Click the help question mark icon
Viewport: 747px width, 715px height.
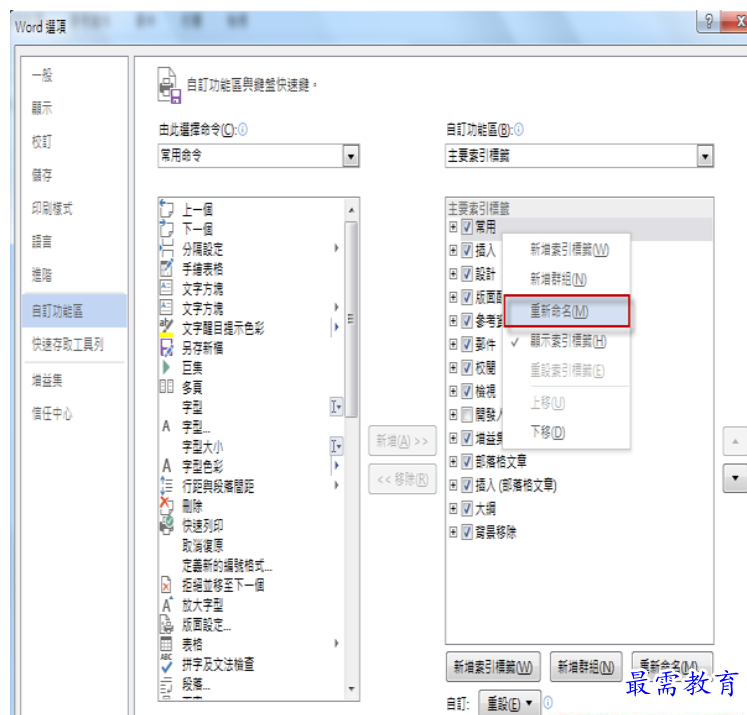tap(709, 21)
